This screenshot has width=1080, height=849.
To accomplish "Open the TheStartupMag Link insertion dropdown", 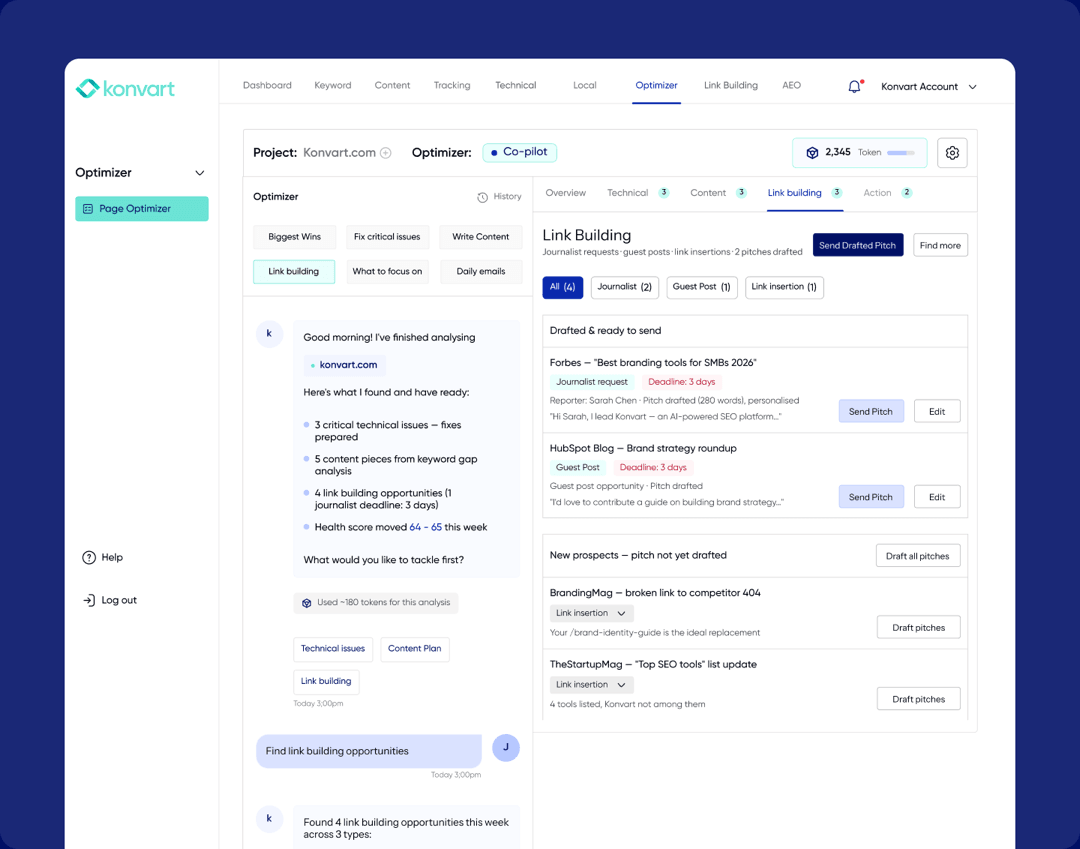I will [x=591, y=684].
